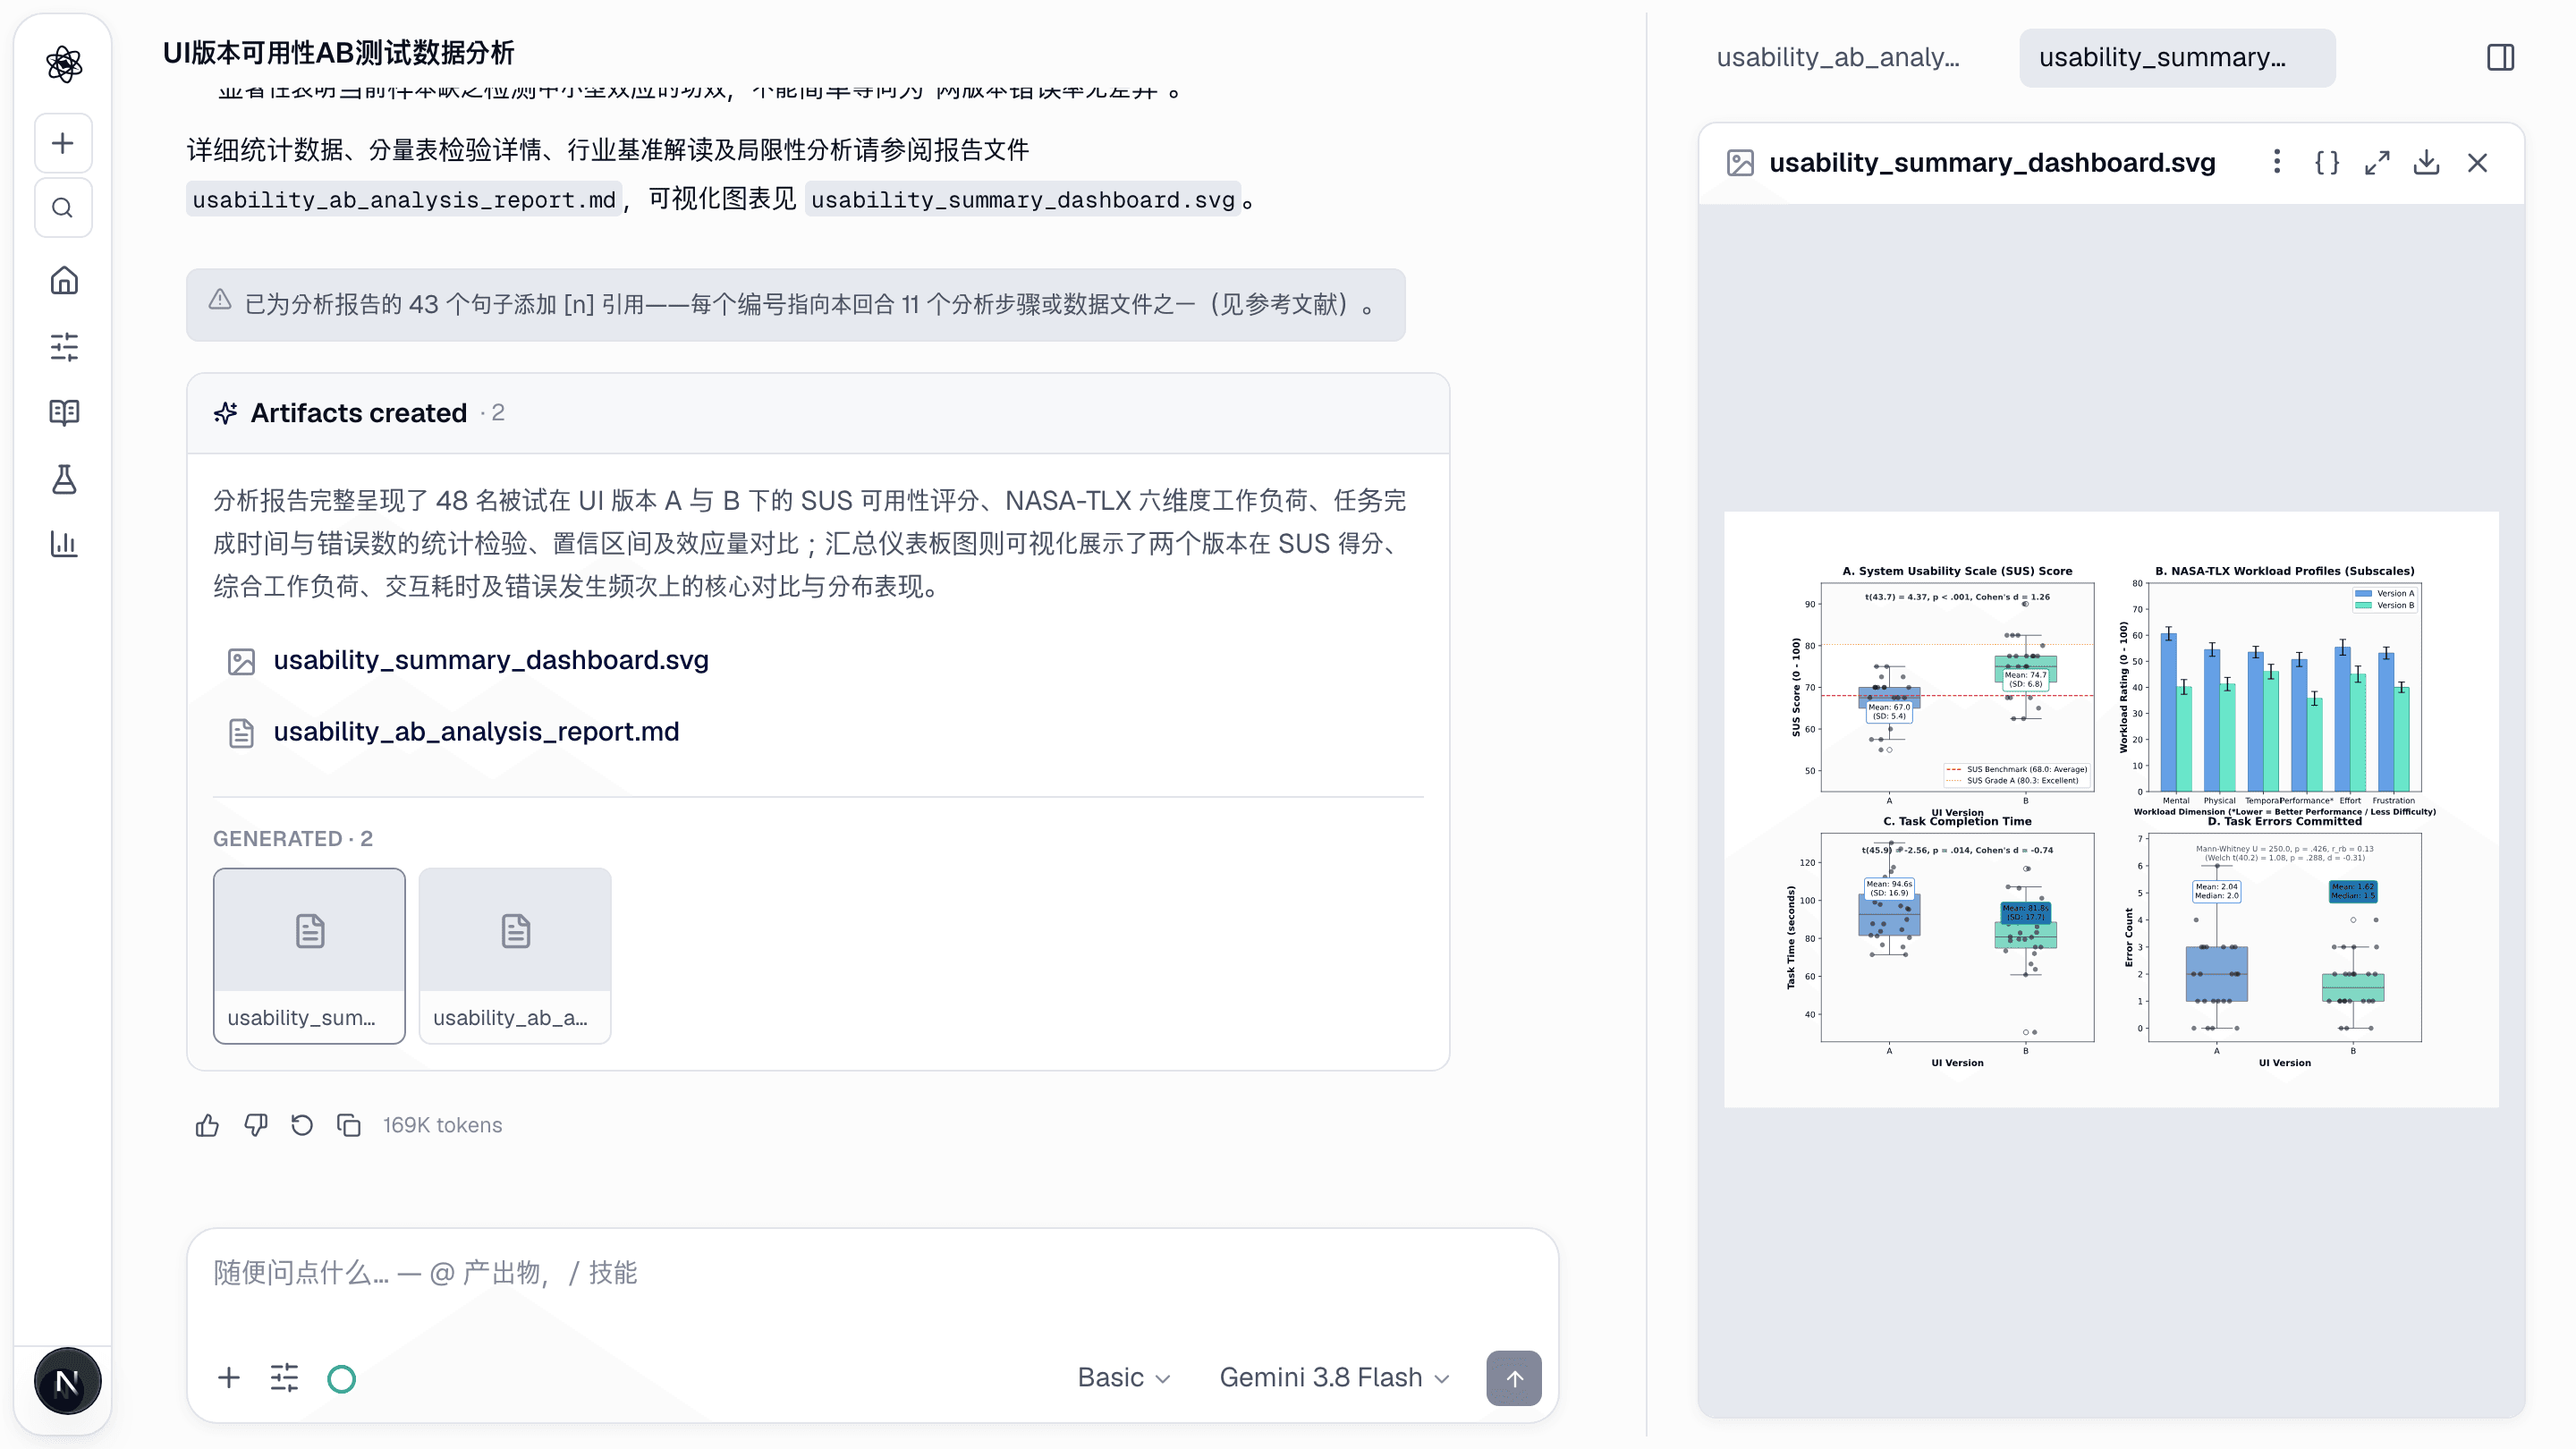Image resolution: width=2576 pixels, height=1449 pixels.
Task: Open the book library icon in the sidebar
Action: [64, 412]
